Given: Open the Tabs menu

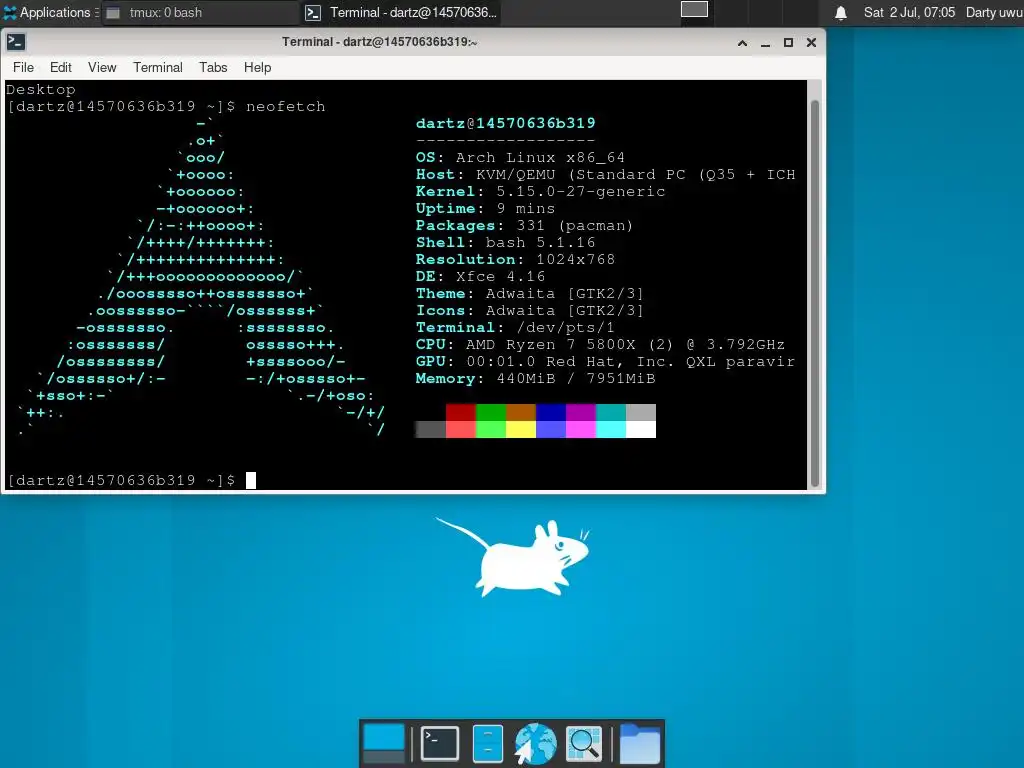Looking at the screenshot, I should [213, 67].
